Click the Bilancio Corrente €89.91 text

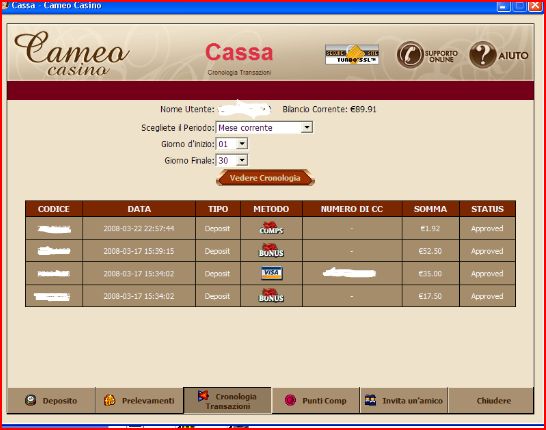tap(329, 109)
